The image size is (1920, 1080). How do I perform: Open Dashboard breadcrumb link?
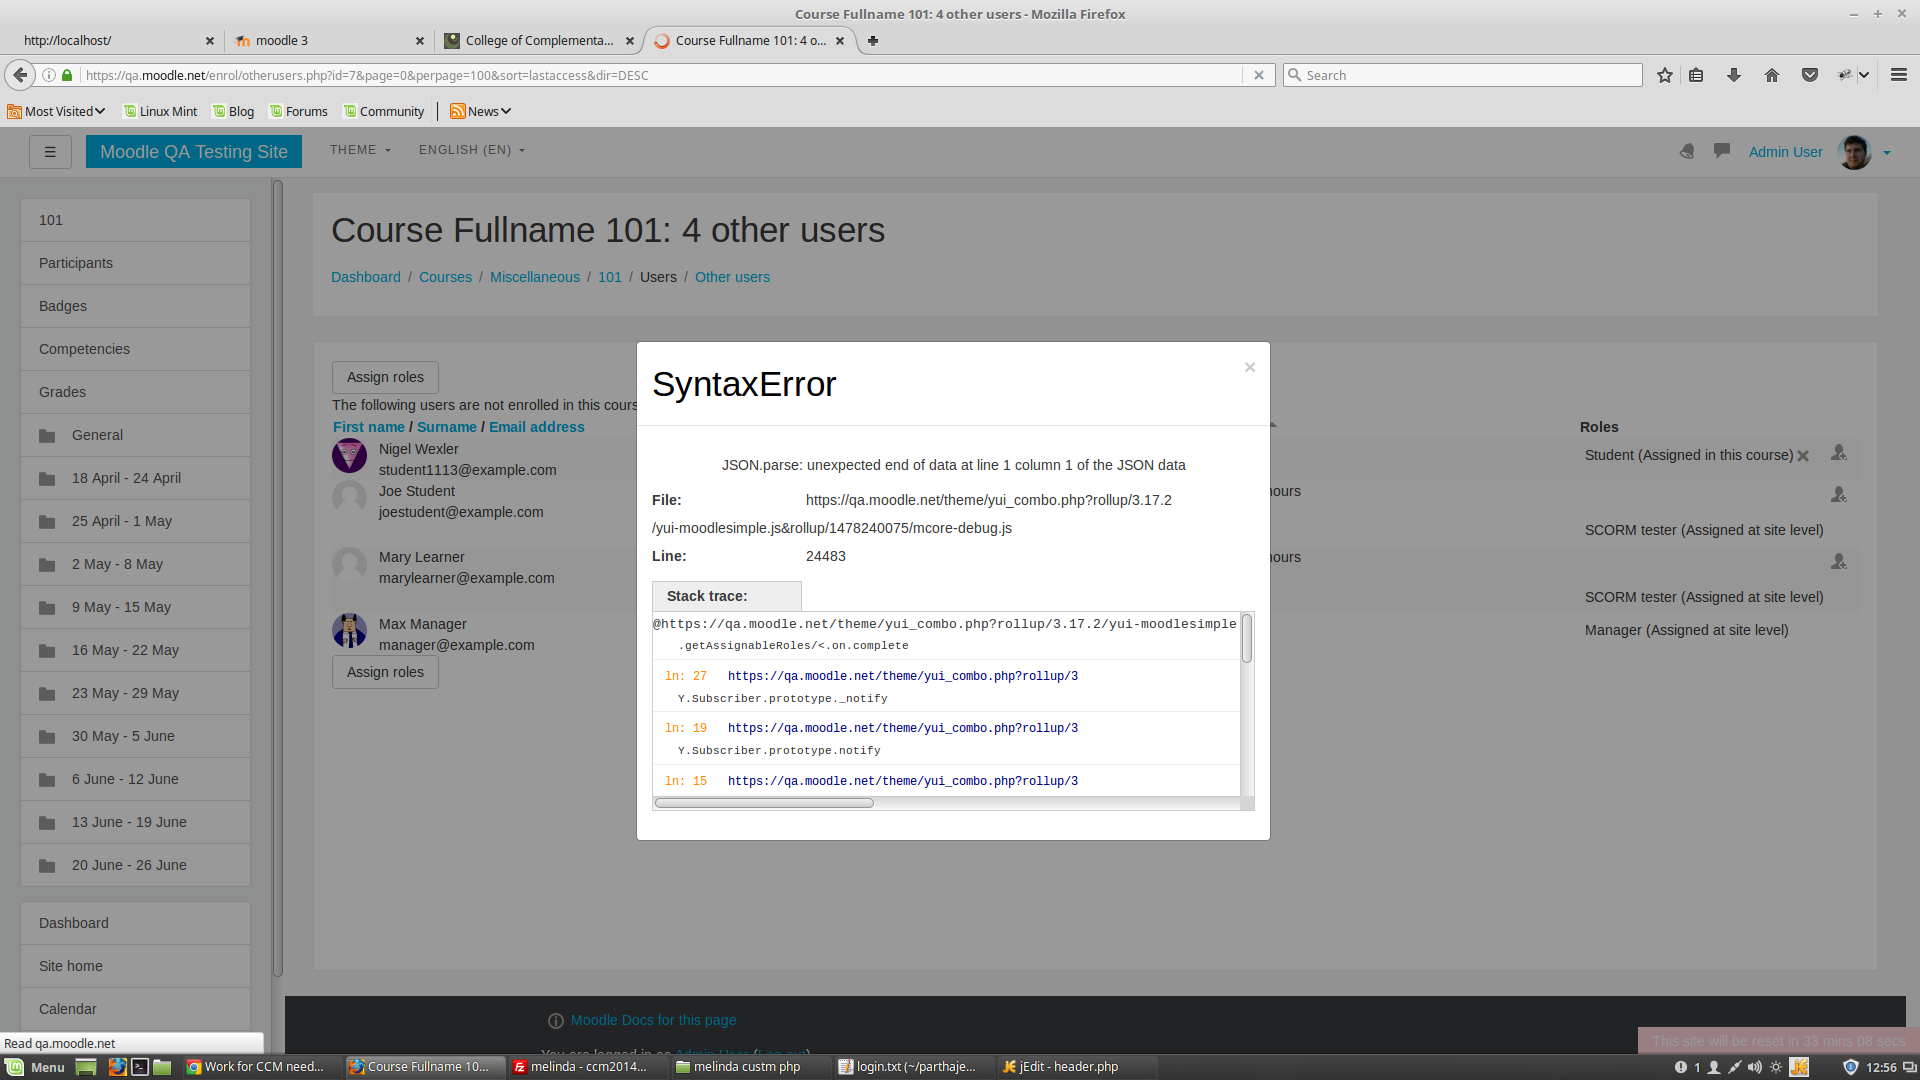click(x=366, y=277)
